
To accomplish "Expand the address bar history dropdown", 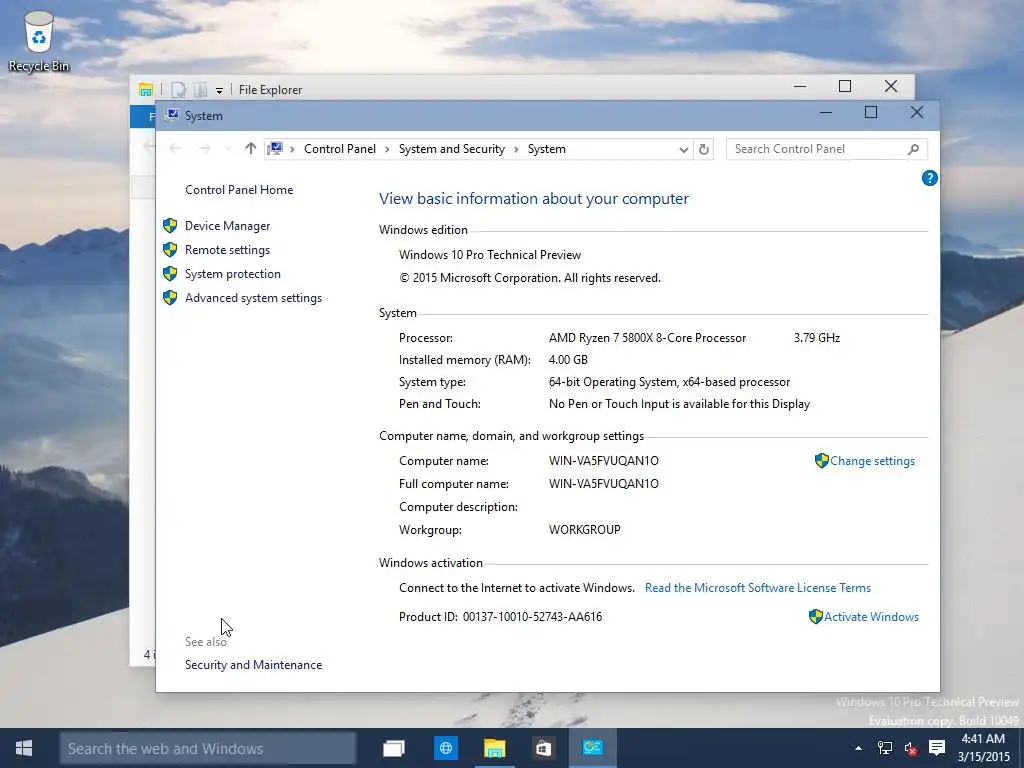I will 683,150.
